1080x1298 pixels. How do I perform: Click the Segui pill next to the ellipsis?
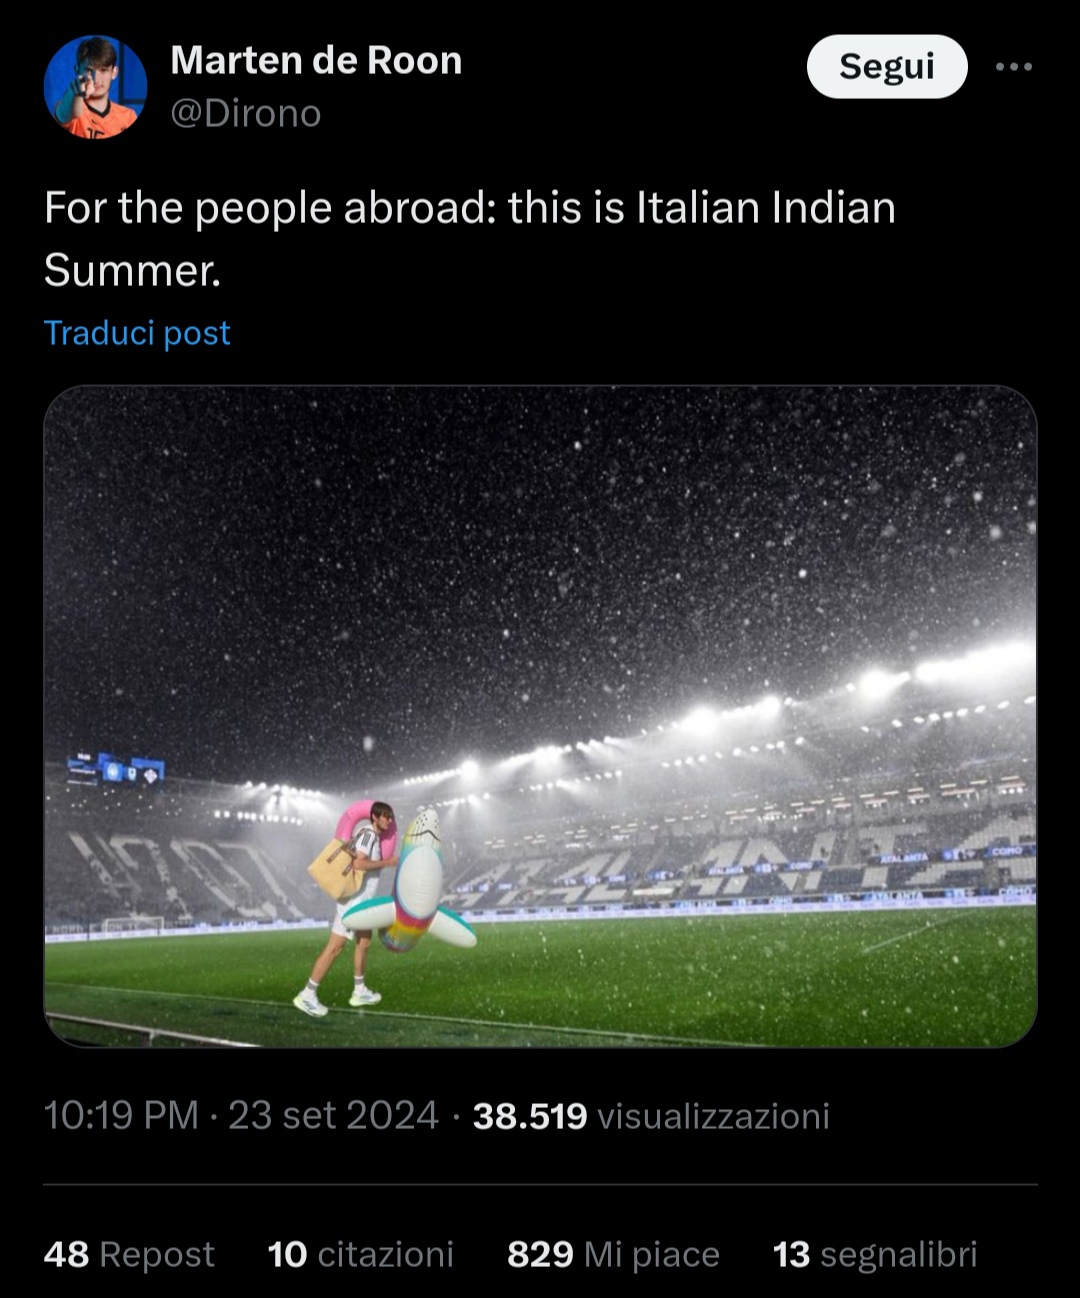886,66
